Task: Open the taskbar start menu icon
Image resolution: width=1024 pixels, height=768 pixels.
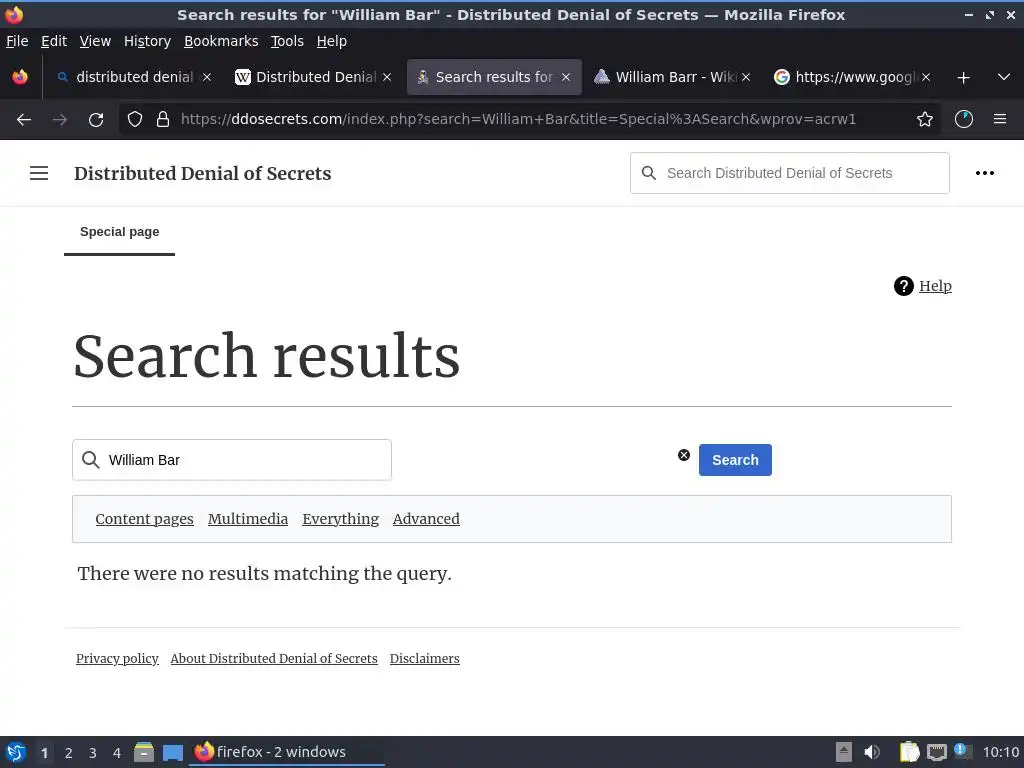Action: click(x=16, y=752)
